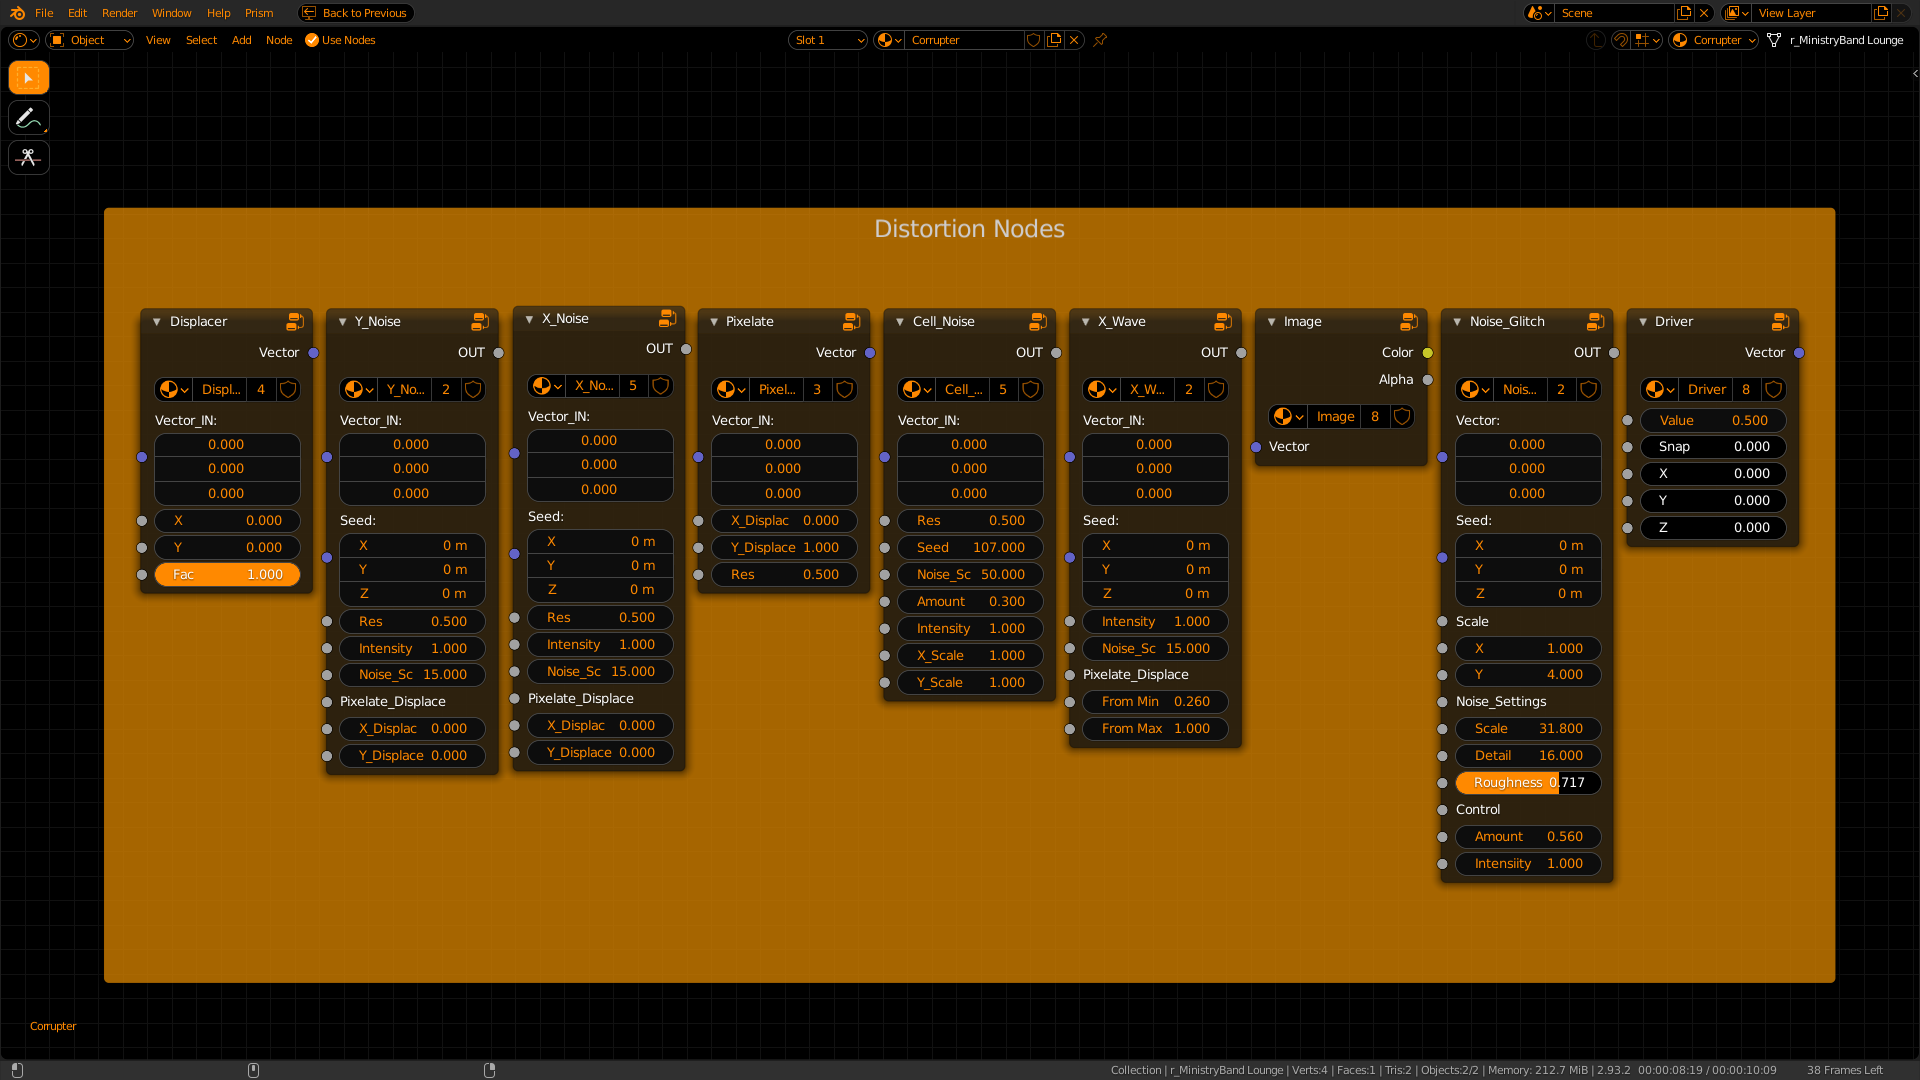Open Y_Noise node group edit icon
The width and height of the screenshot is (1920, 1080).
click(x=480, y=321)
